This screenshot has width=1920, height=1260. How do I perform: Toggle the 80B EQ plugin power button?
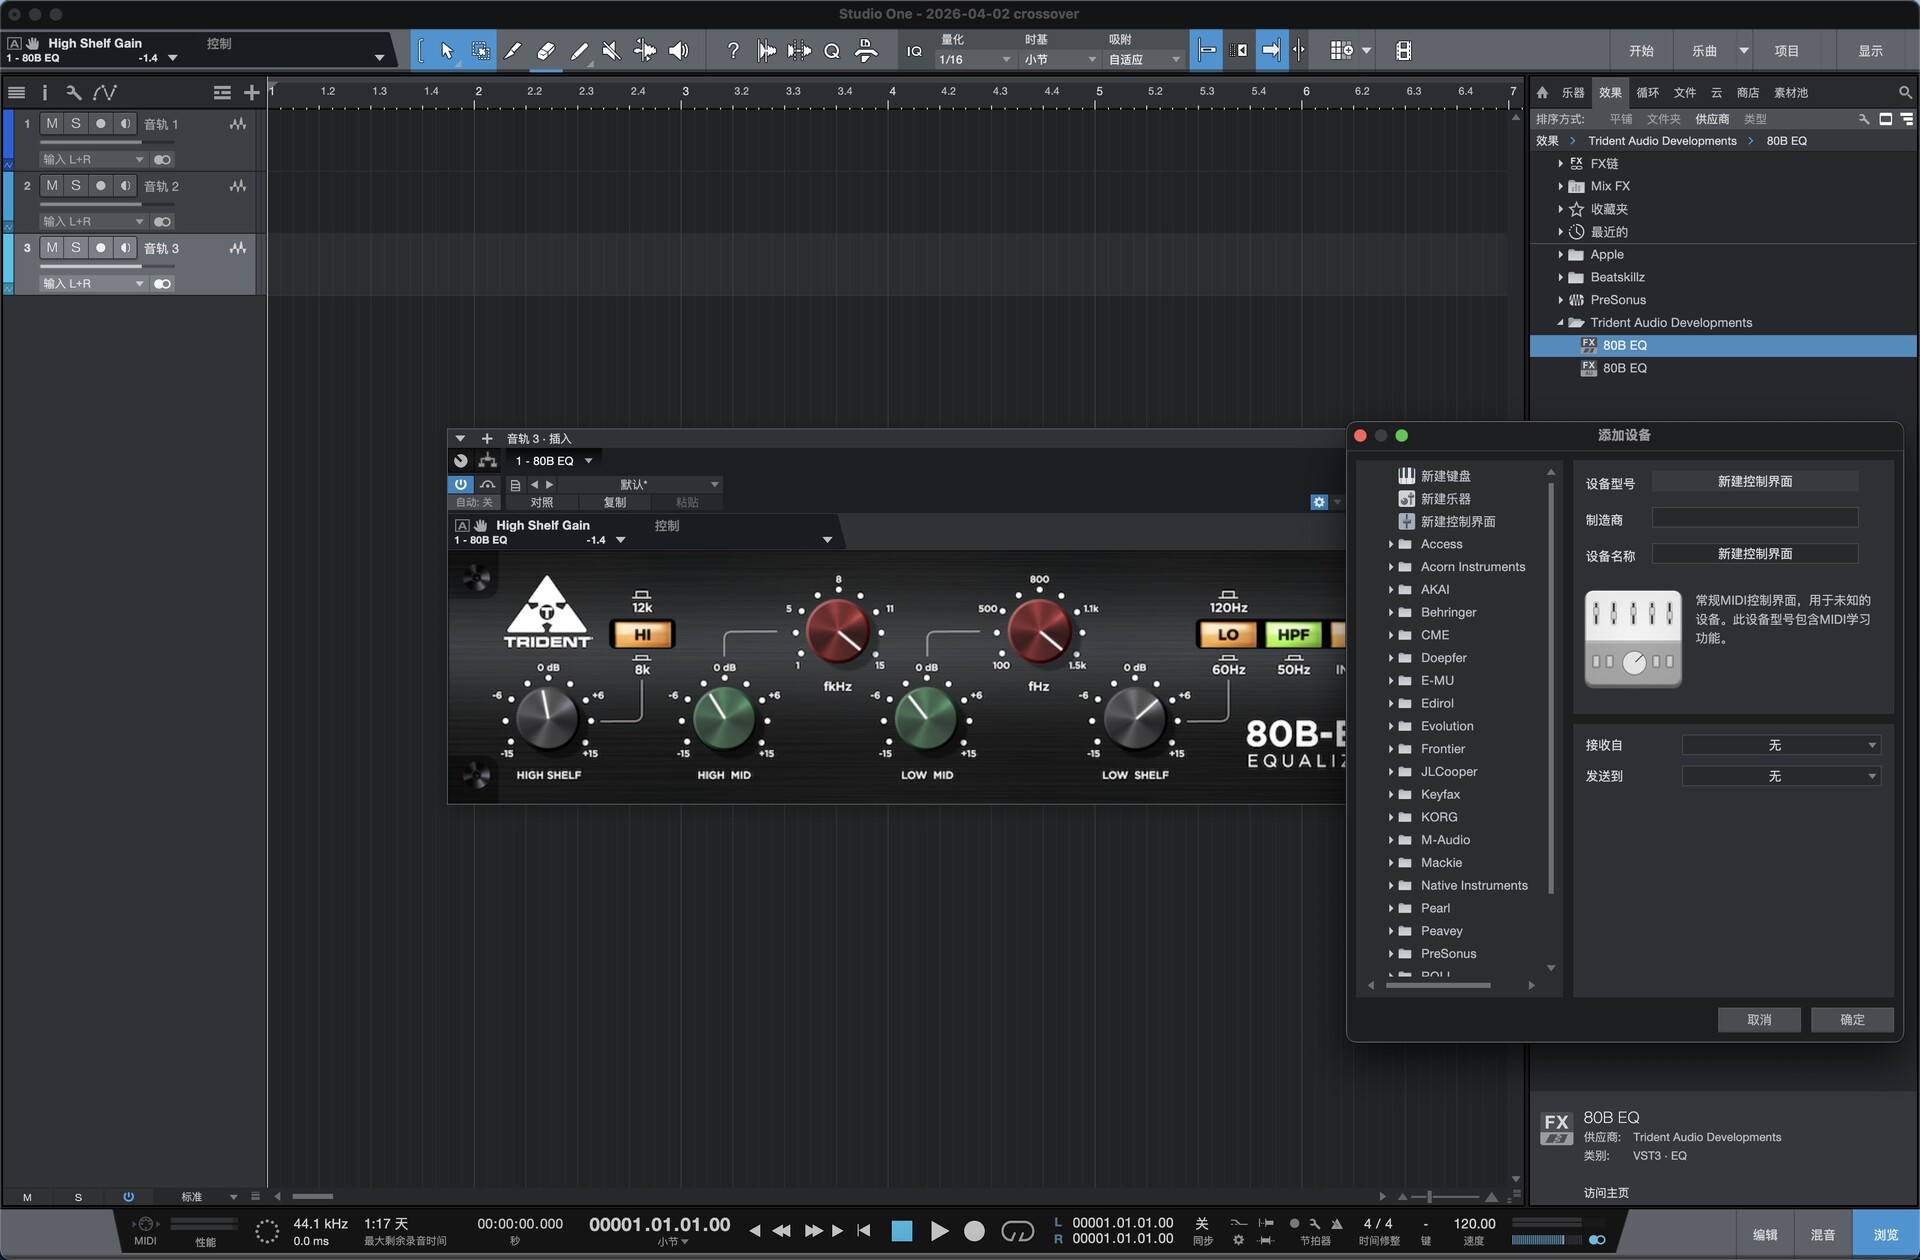point(461,484)
